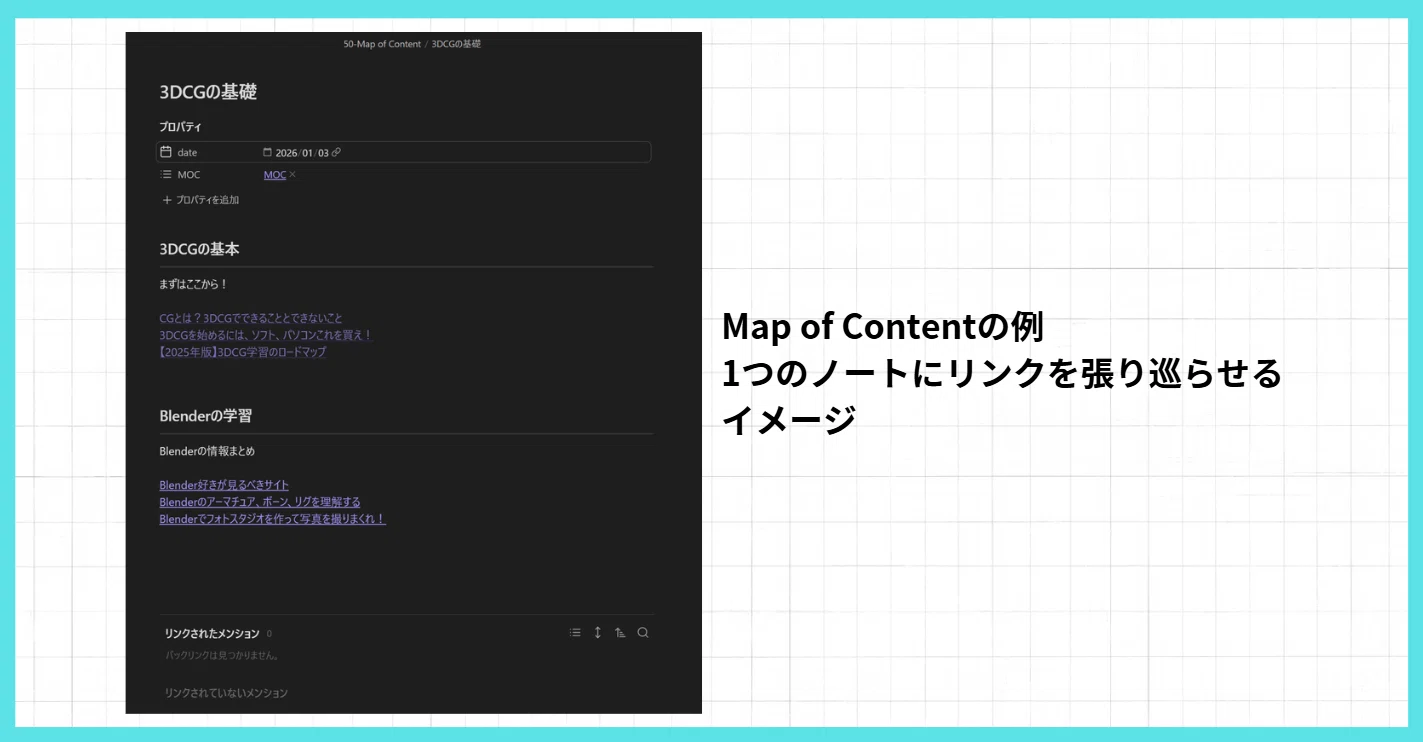Open link Blender好きが見るべきサイト
The image size is (1423, 742).
tap(224, 485)
